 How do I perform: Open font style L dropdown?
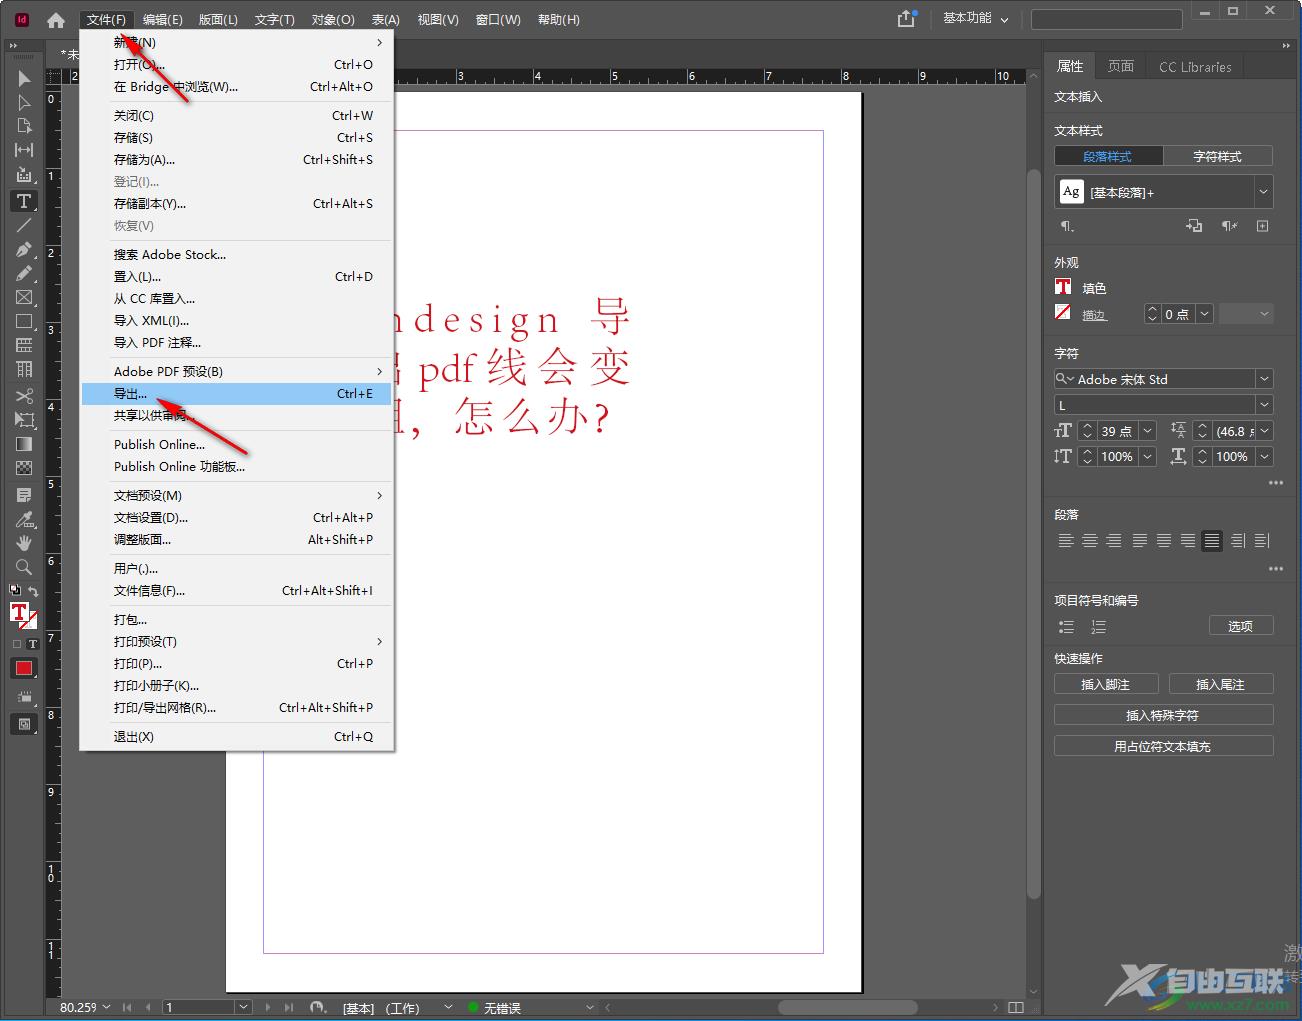1264,405
